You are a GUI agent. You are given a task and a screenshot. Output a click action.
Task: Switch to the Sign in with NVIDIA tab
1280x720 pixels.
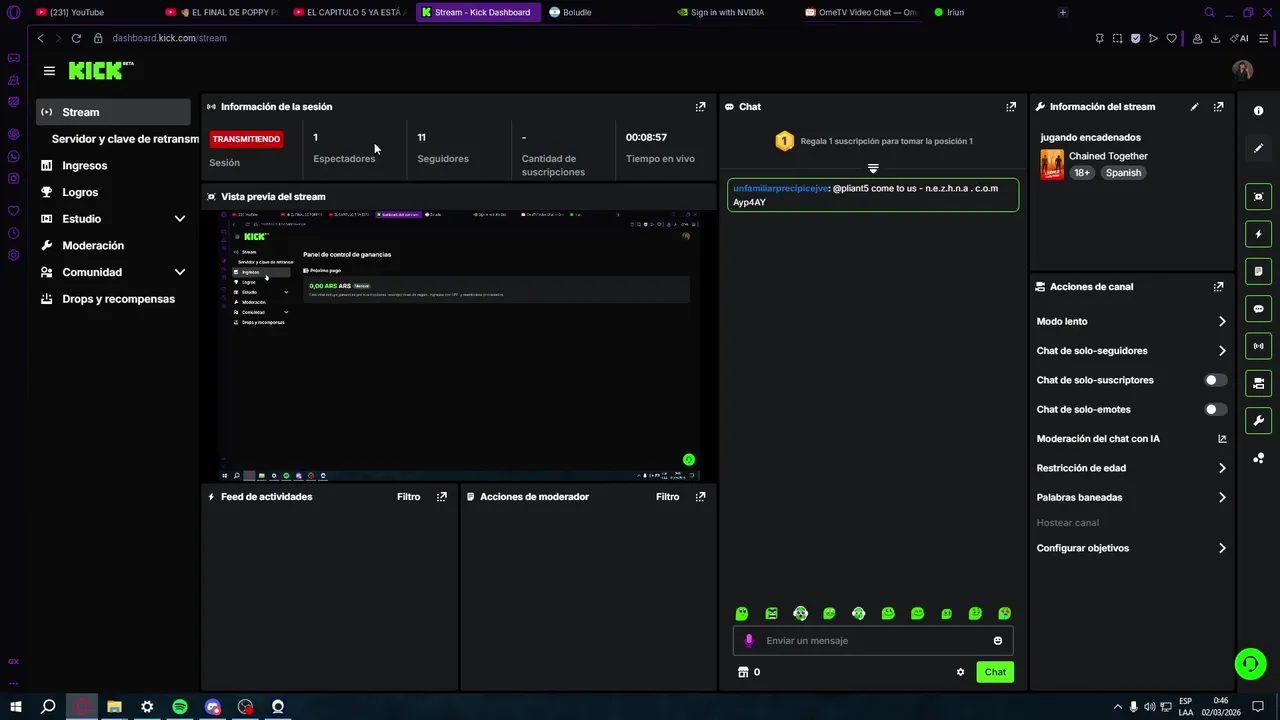pos(727,12)
